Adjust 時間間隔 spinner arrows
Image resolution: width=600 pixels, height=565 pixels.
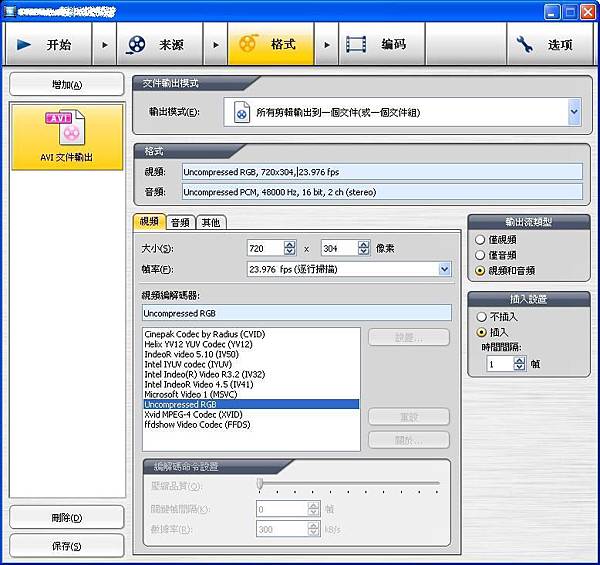pos(519,363)
